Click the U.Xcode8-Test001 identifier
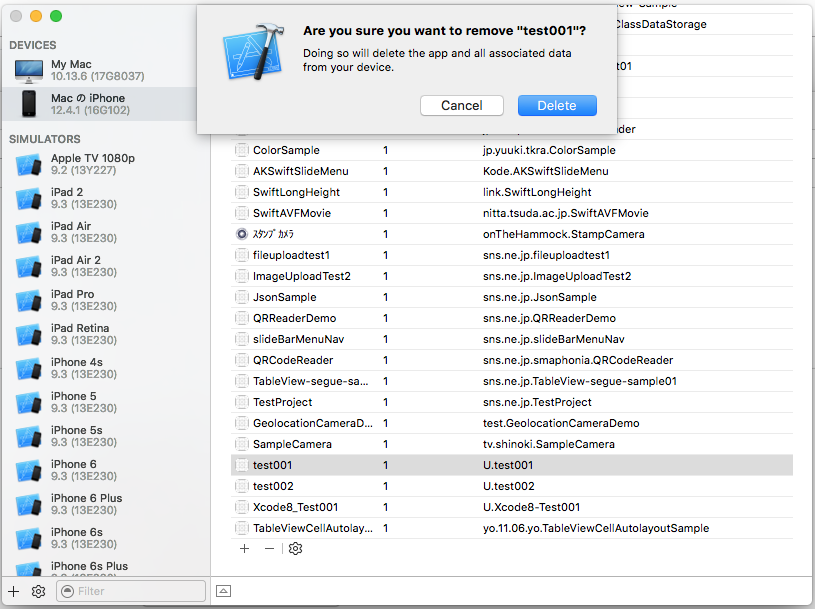The width and height of the screenshot is (815, 609). point(531,507)
